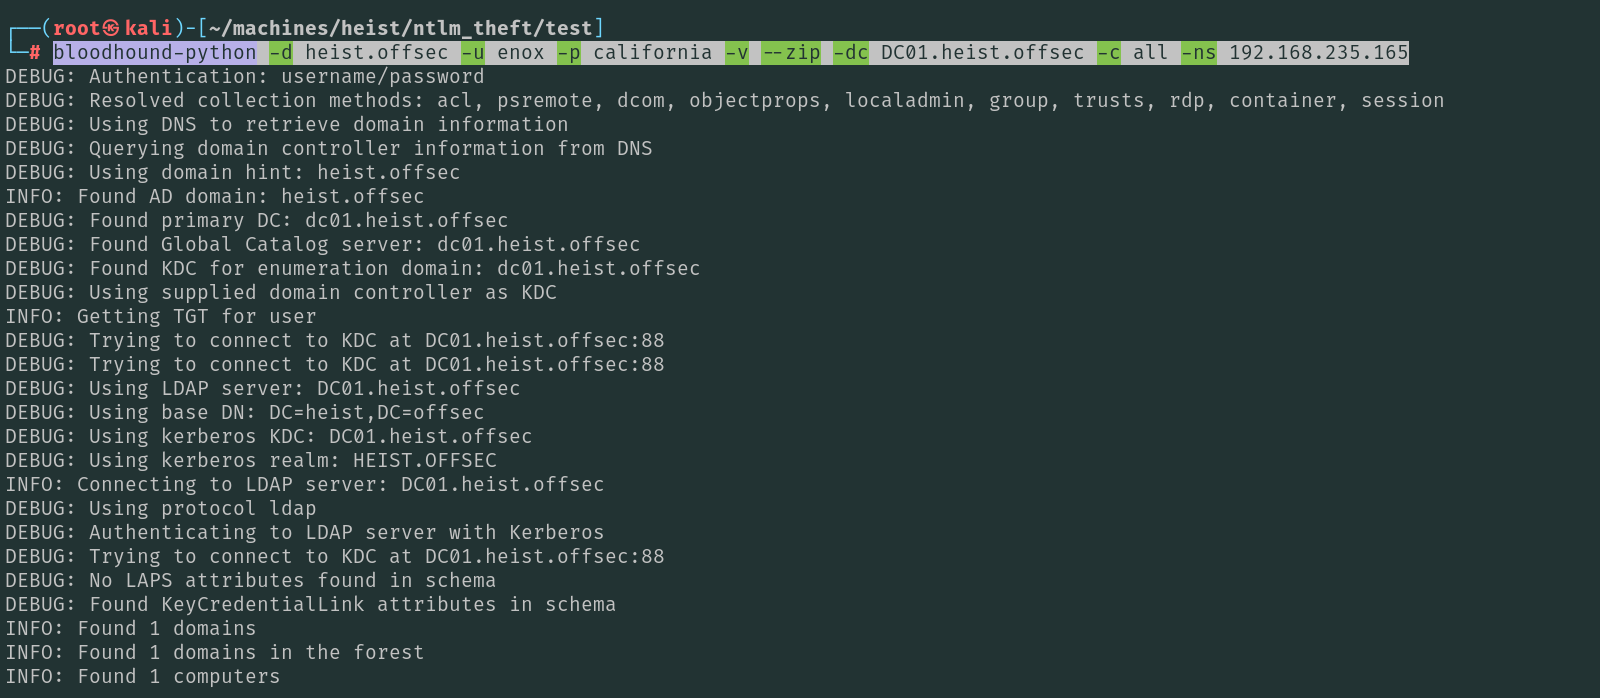Click the -dc flag in the command
Screen dimensions: 1600x698
851,52
